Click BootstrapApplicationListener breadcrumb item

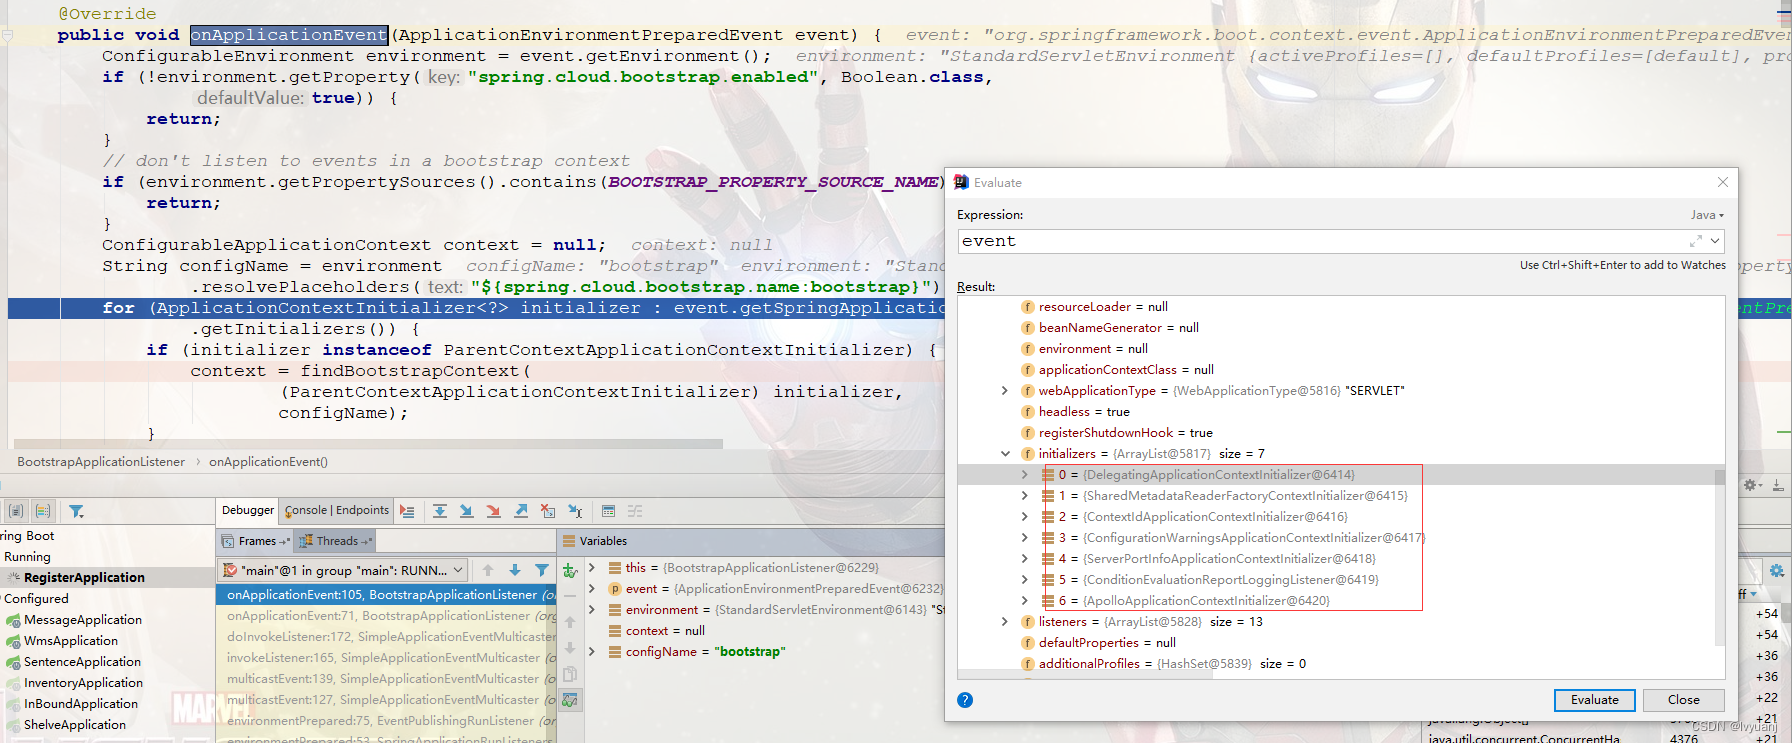(x=101, y=462)
